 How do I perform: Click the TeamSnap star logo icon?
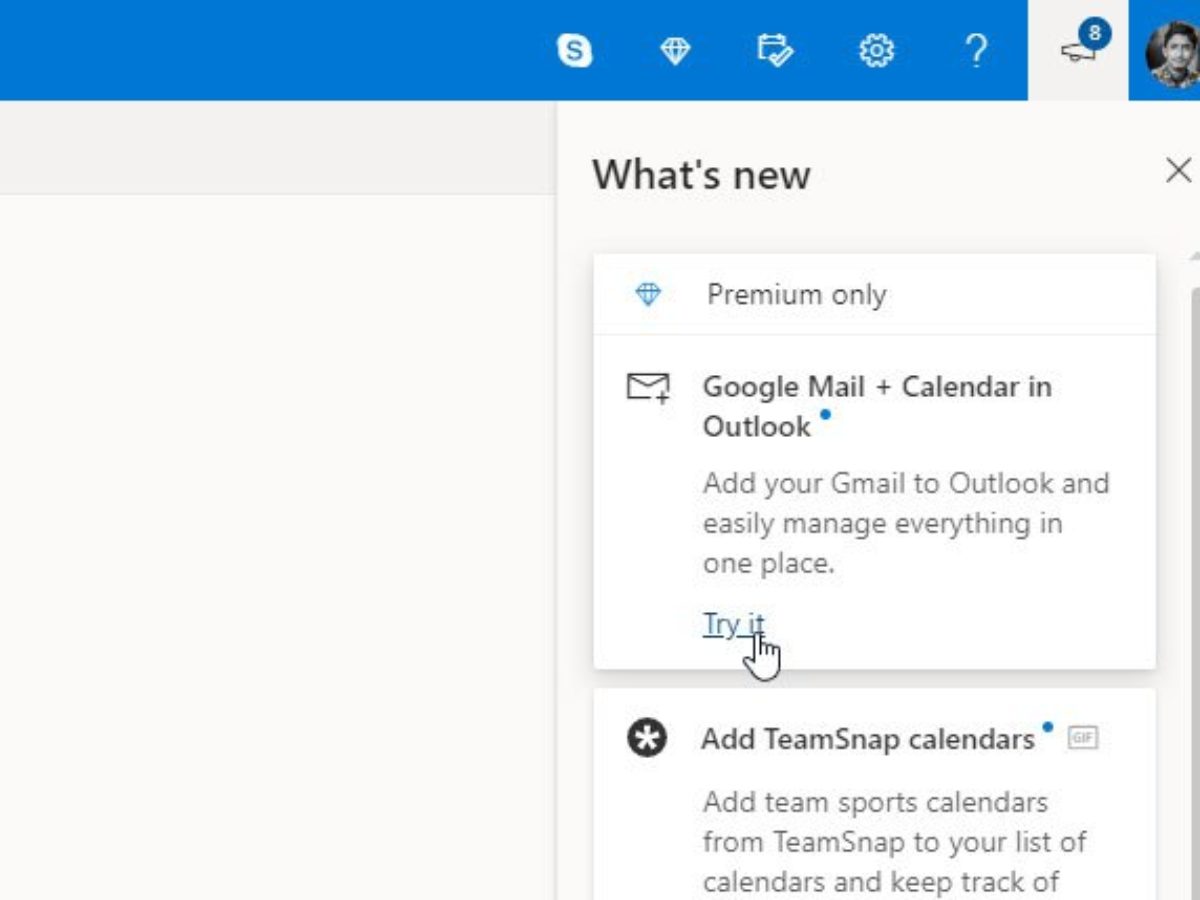(647, 739)
